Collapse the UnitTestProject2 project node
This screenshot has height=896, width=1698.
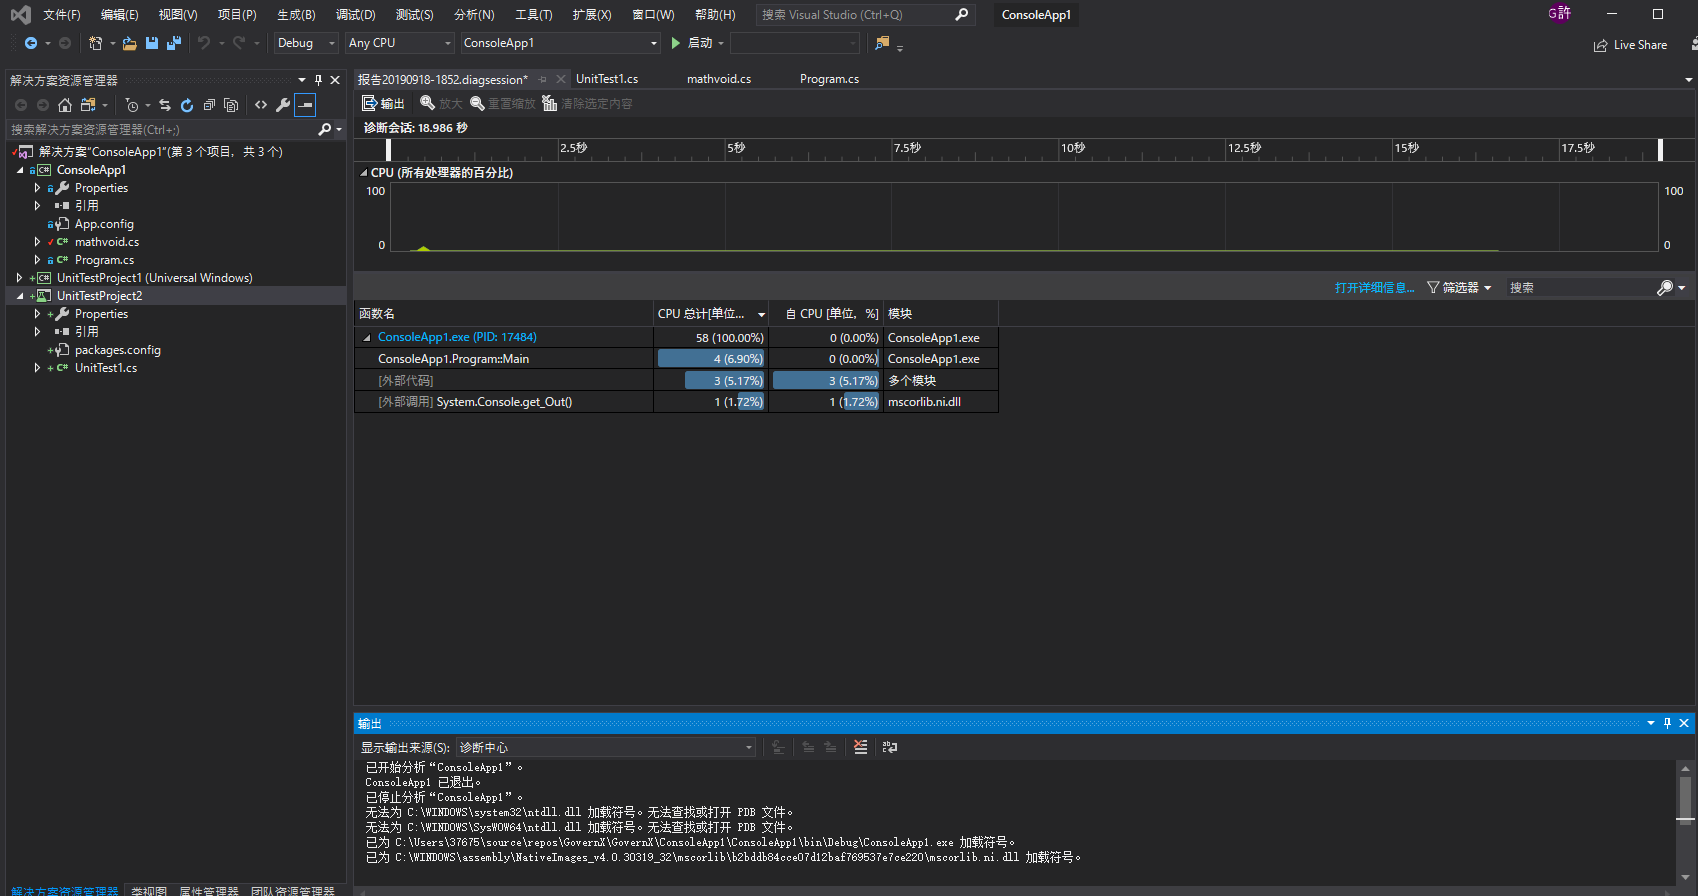click(x=20, y=296)
